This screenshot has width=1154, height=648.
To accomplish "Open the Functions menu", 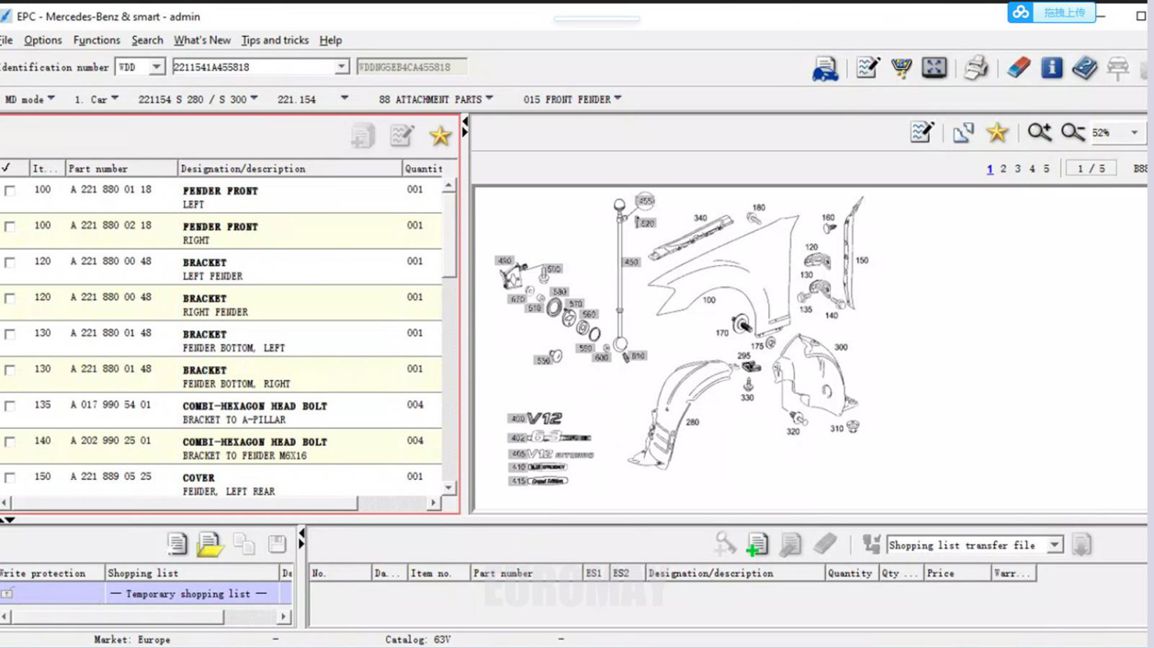I will (96, 40).
